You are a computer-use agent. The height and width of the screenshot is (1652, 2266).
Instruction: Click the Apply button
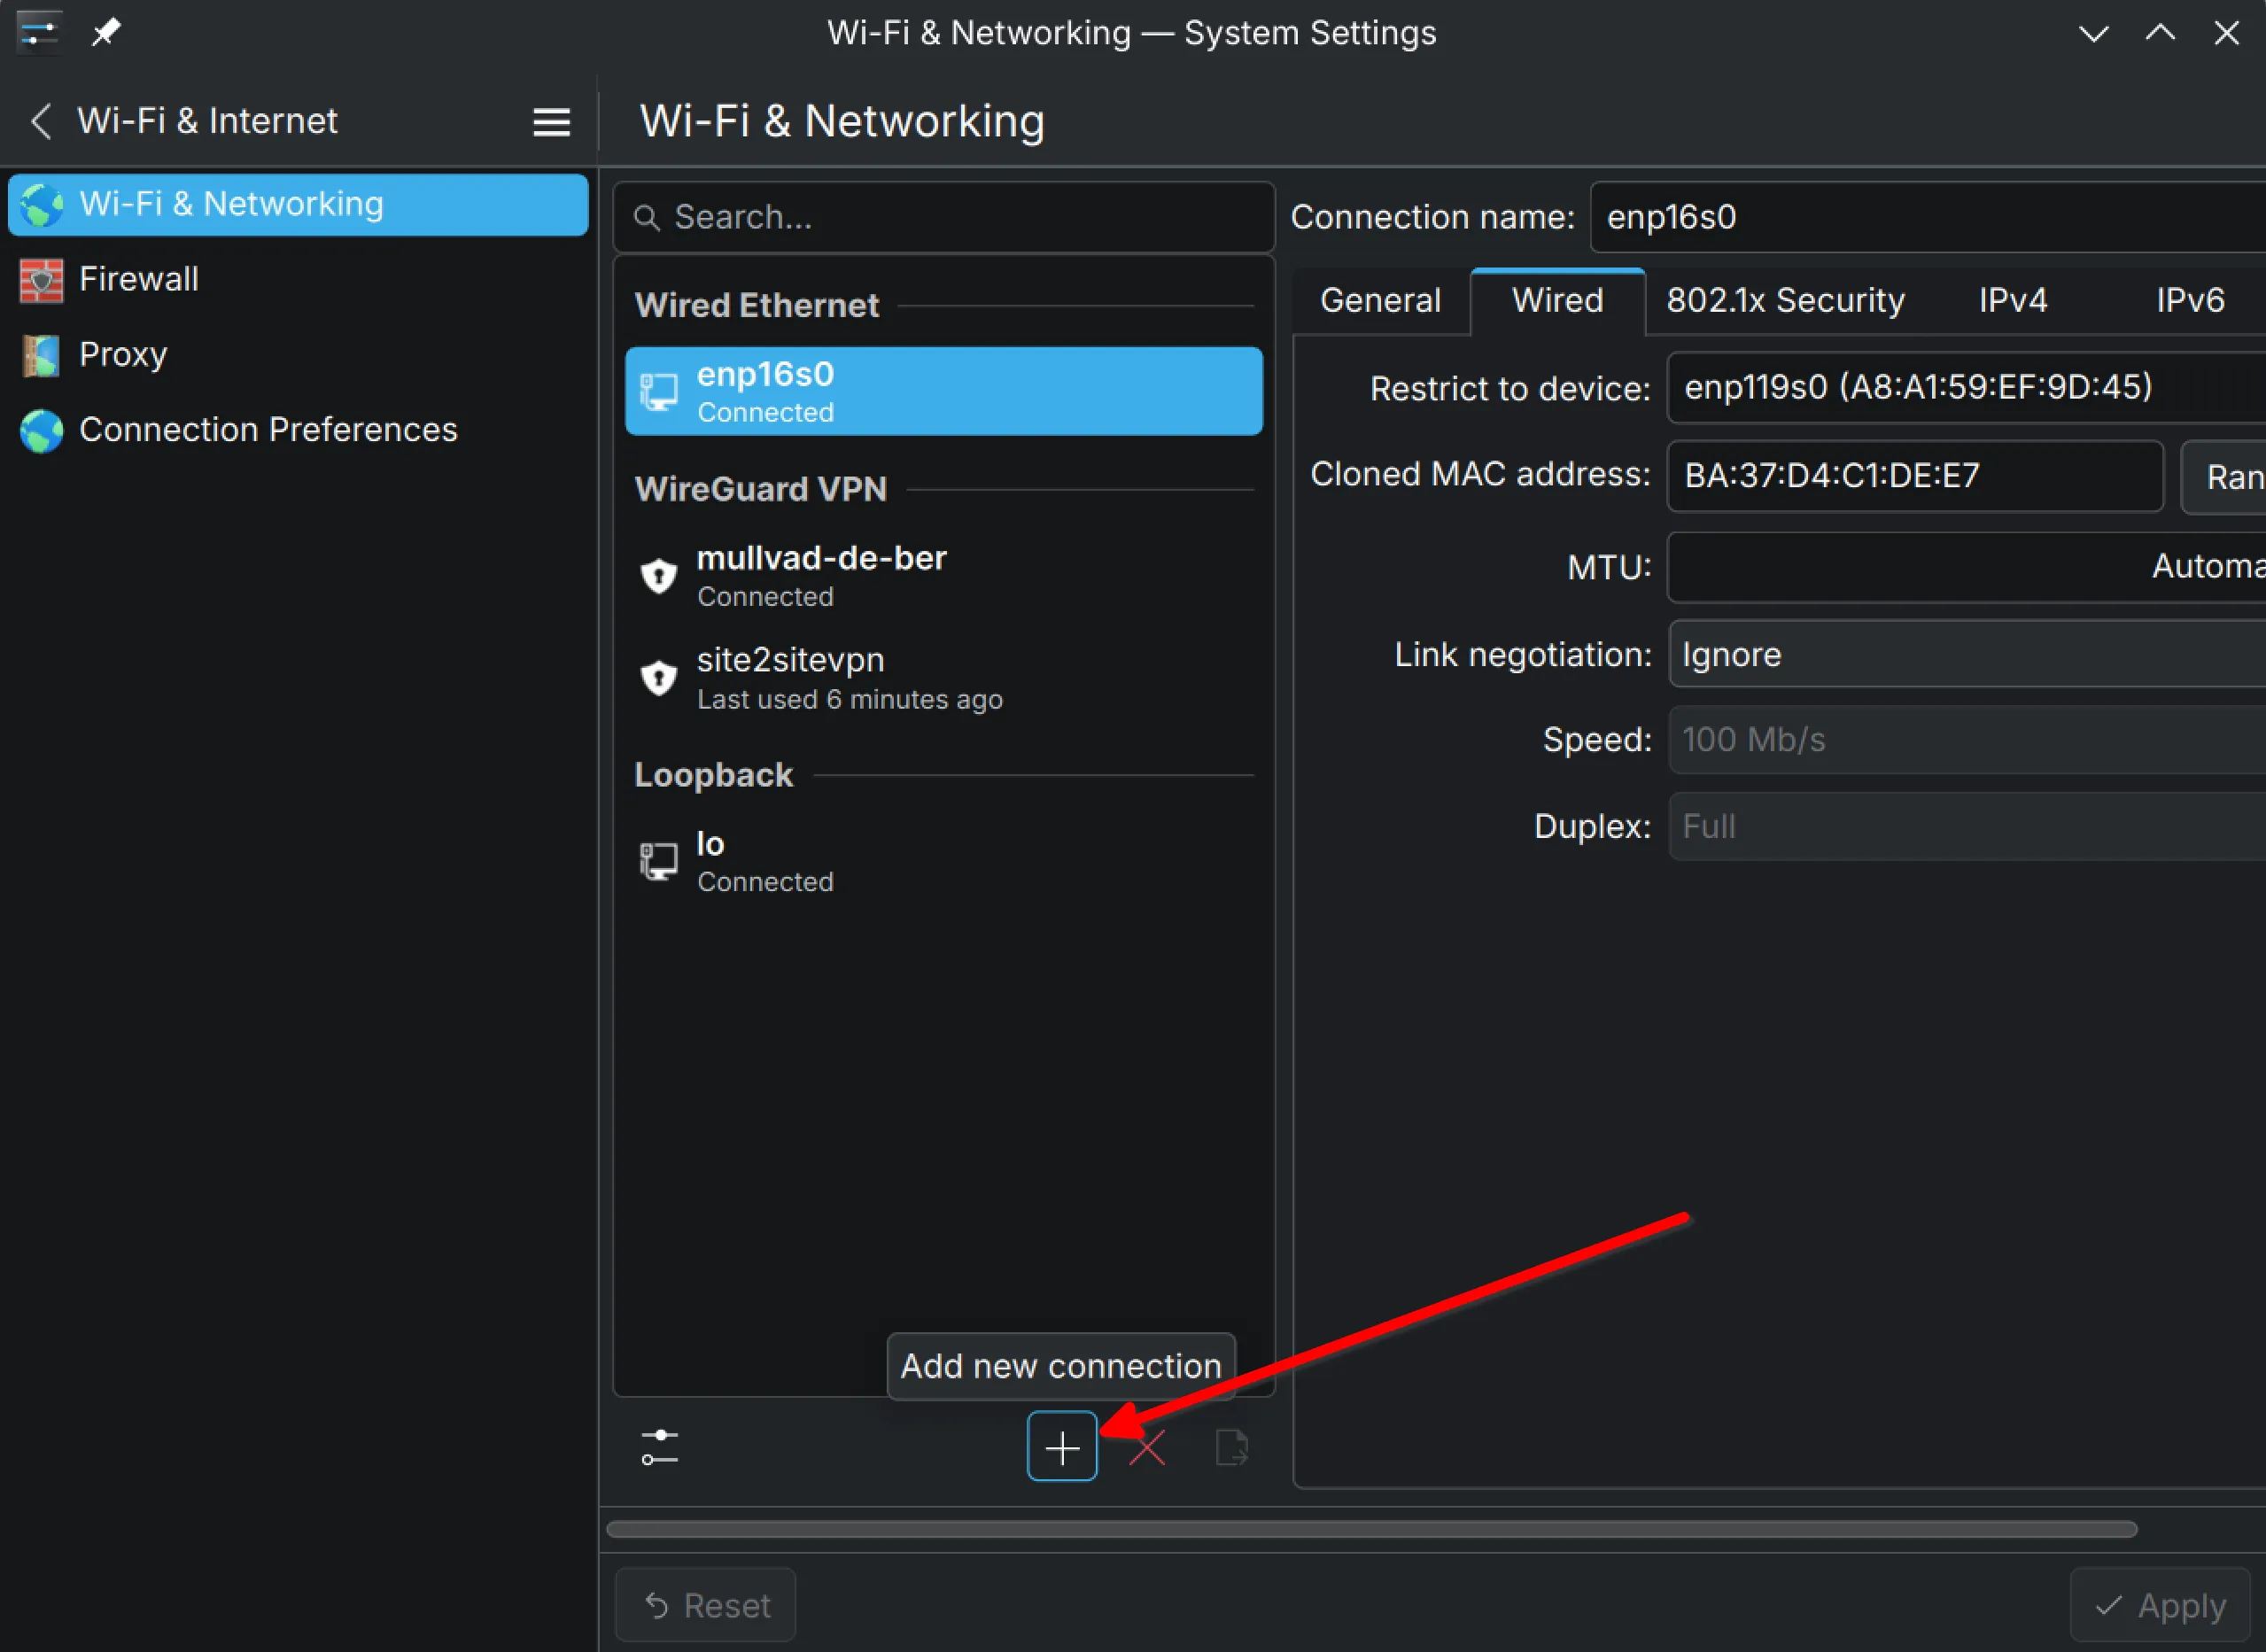pyautogui.click(x=2160, y=1605)
